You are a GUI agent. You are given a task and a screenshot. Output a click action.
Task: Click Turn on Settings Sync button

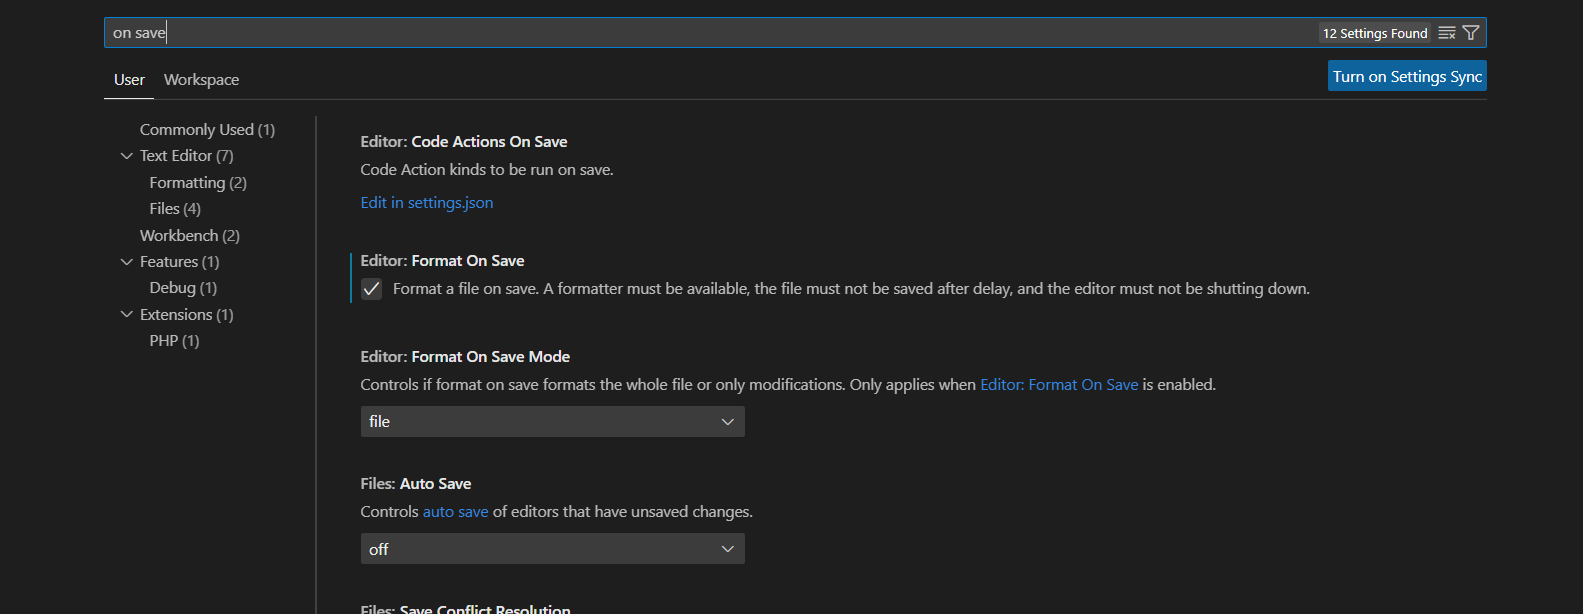click(x=1406, y=77)
